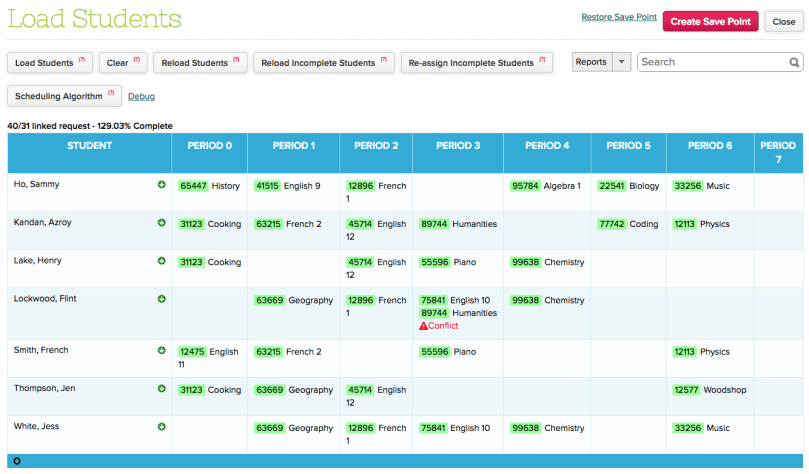Click the red Conflict warning icon

click(424, 326)
